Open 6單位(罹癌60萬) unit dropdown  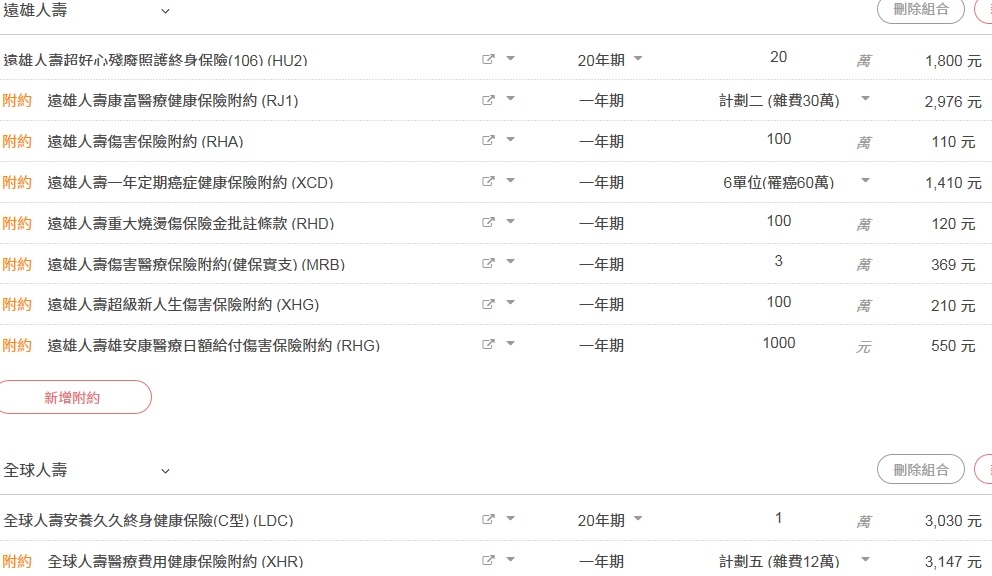[797, 182]
